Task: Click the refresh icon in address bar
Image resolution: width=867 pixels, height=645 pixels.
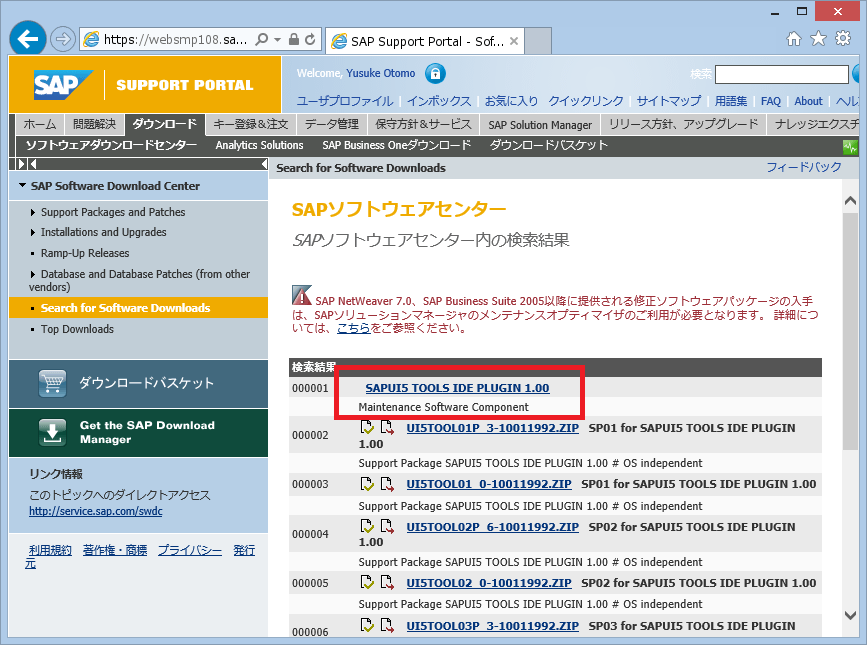Action: pyautogui.click(x=310, y=39)
